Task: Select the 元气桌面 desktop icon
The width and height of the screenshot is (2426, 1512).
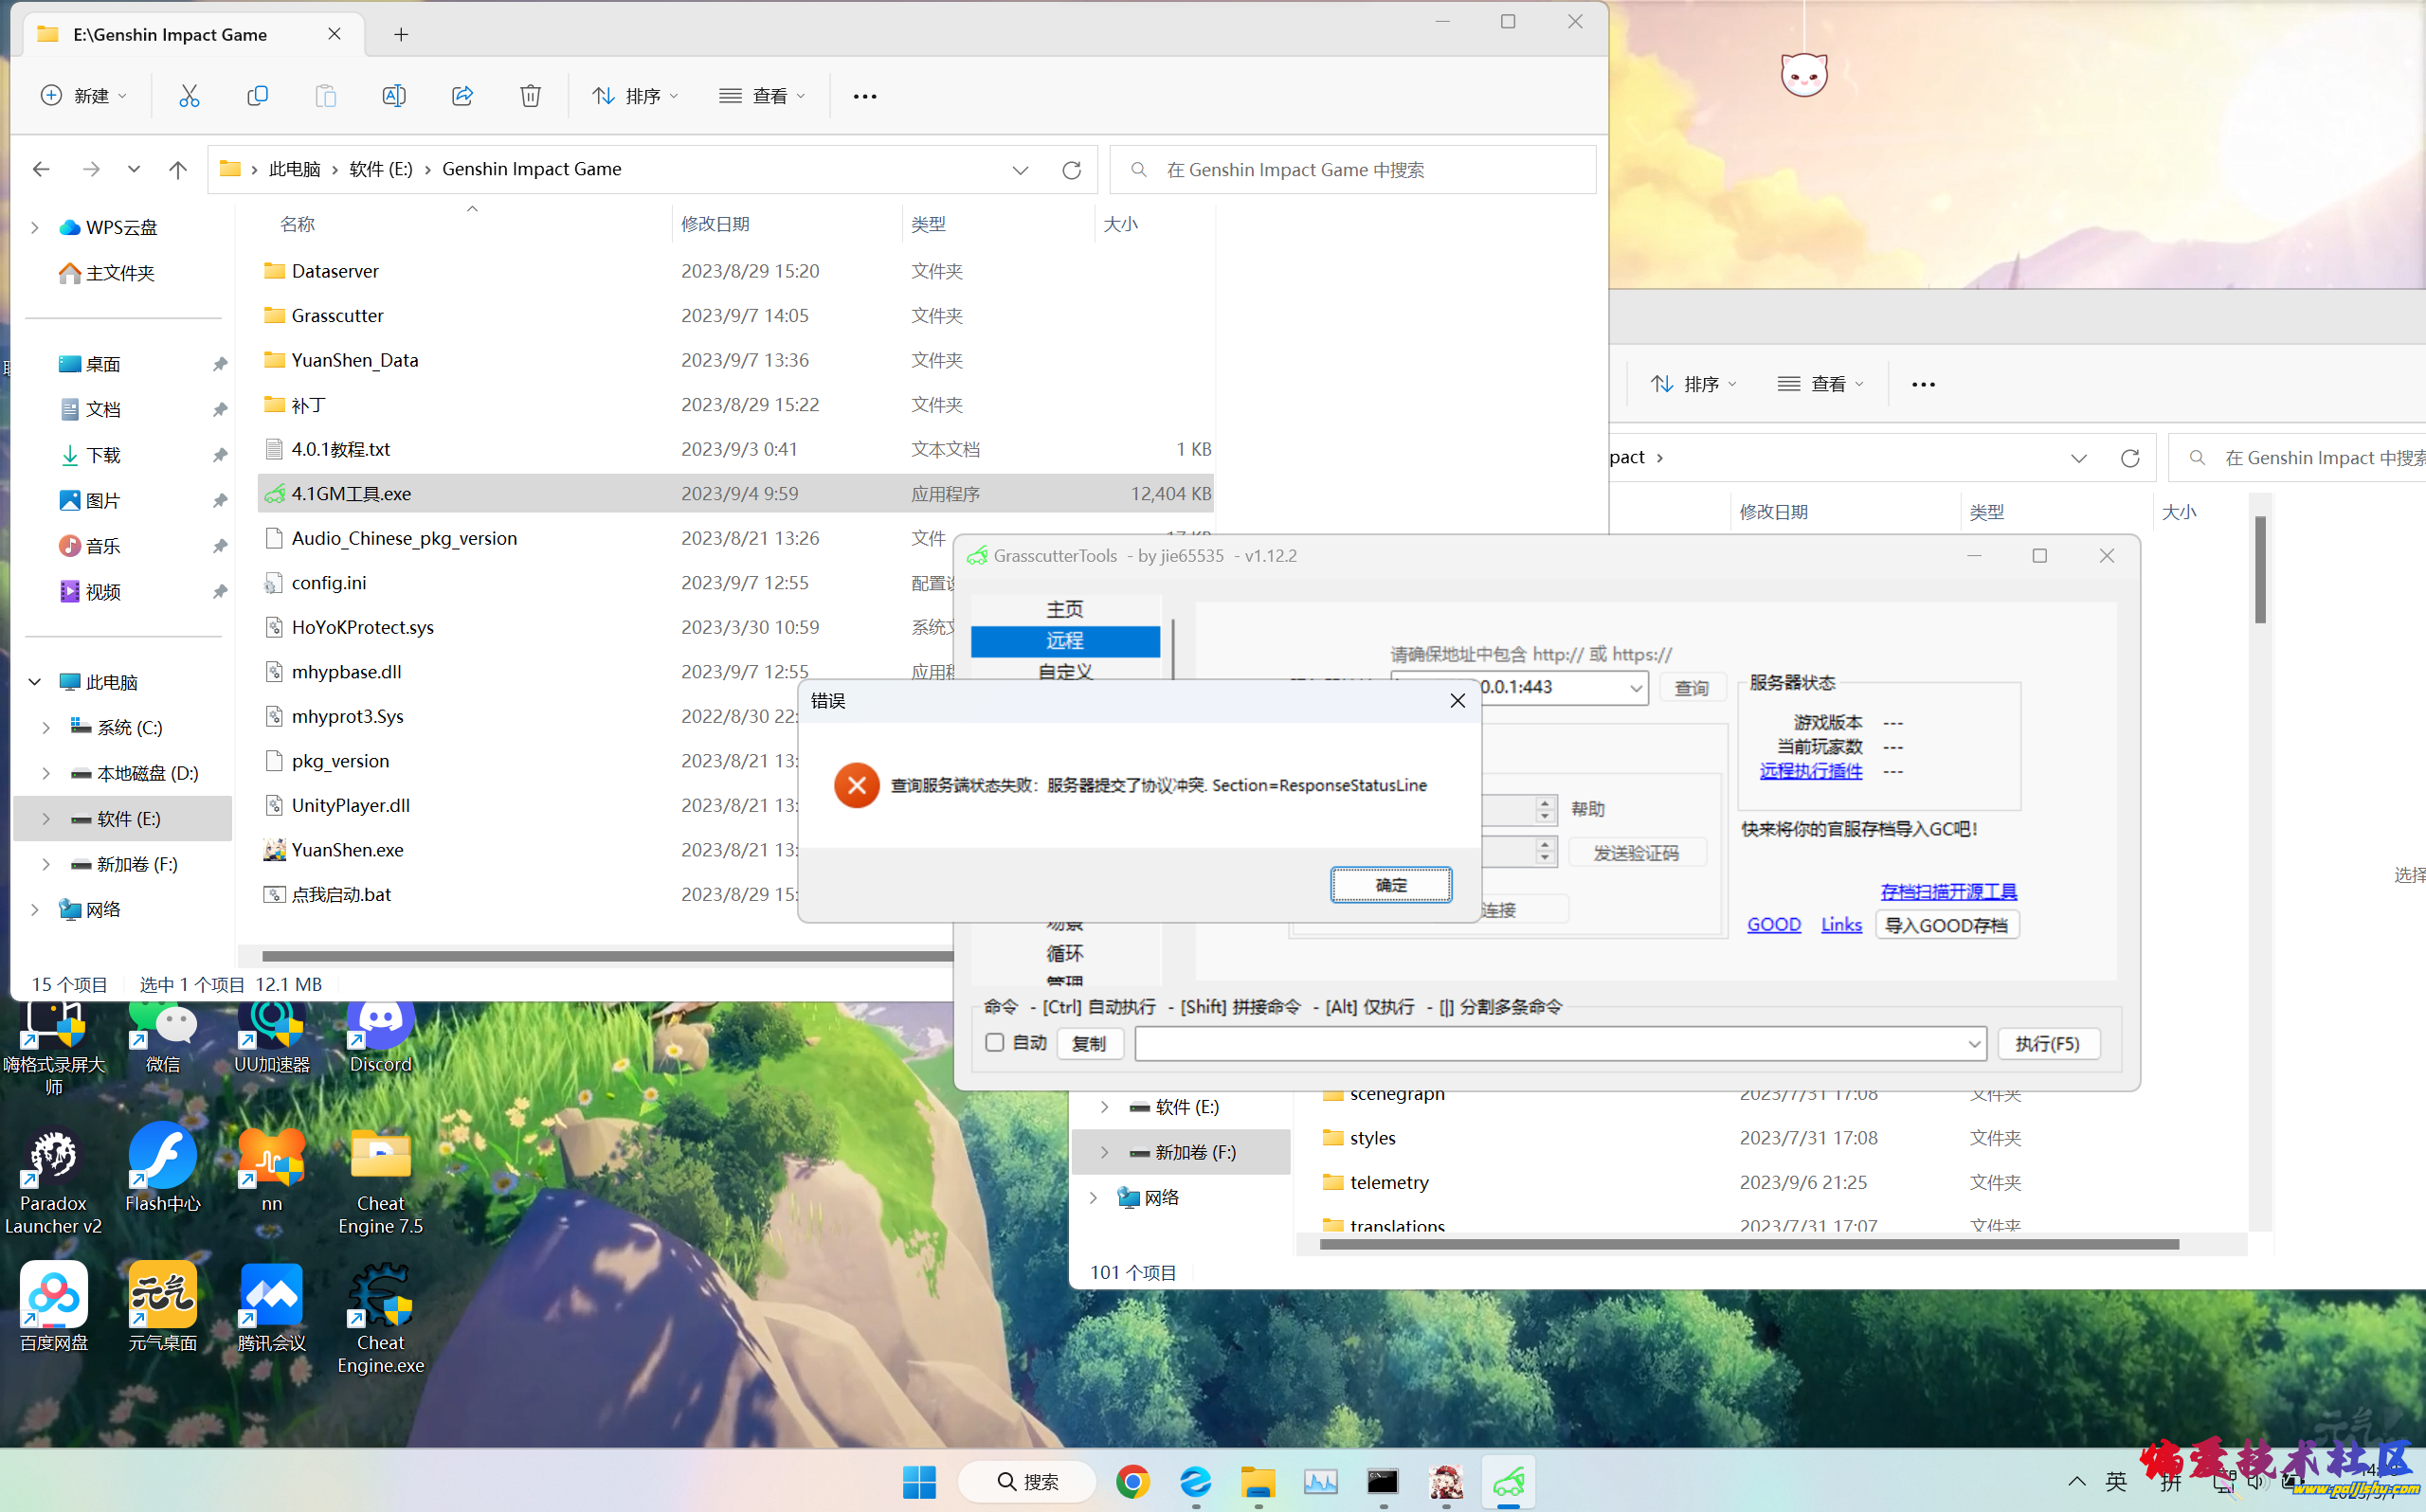Action: pos(163,1307)
